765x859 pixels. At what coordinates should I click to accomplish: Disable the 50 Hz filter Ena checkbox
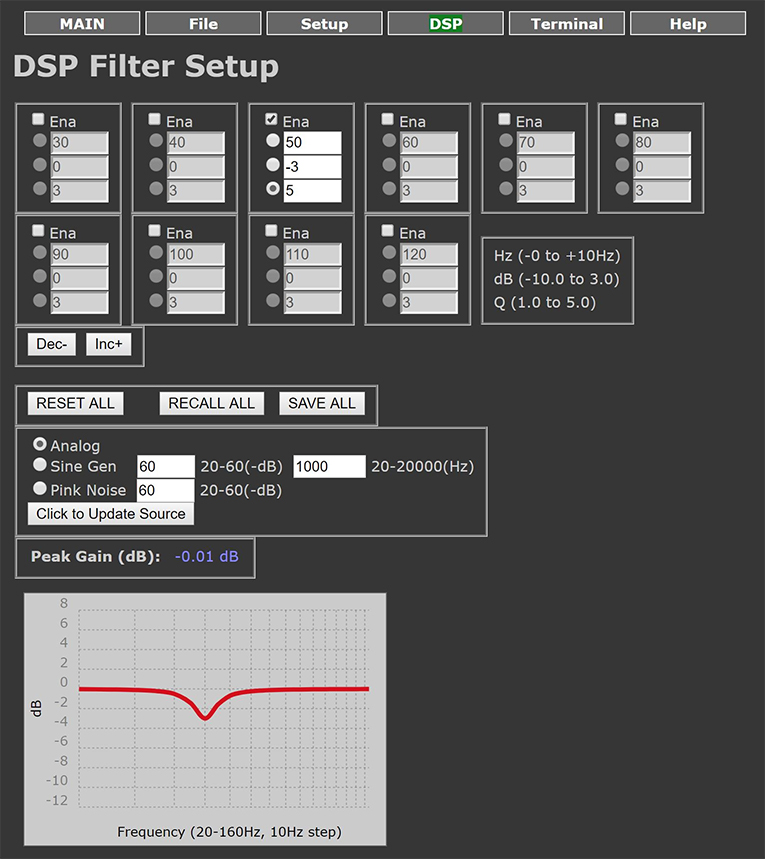coord(272,120)
